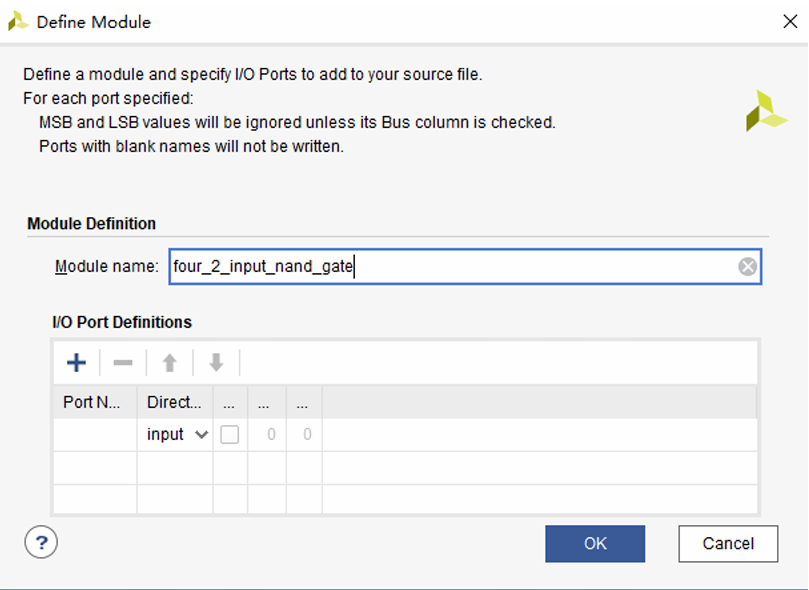This screenshot has width=809, height=590.
Task: Move port down with arrow icon
Action: click(x=216, y=363)
